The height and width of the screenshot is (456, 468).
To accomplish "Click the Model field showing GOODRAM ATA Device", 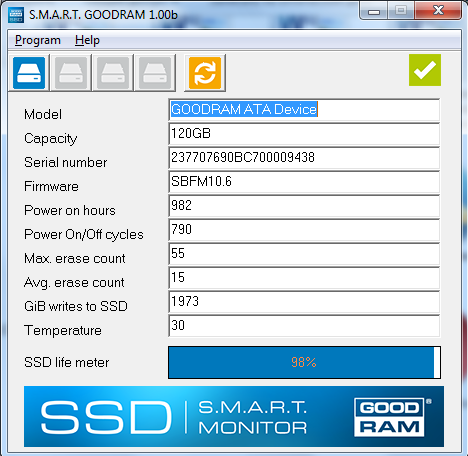I will point(304,109).
